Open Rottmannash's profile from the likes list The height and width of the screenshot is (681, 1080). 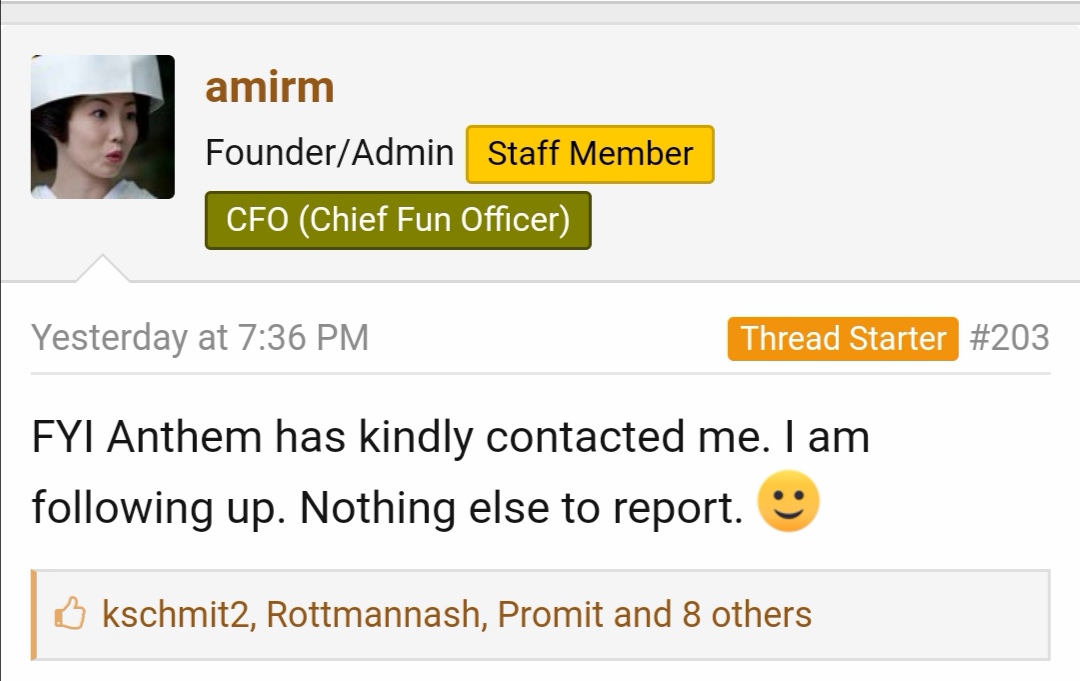(373, 614)
